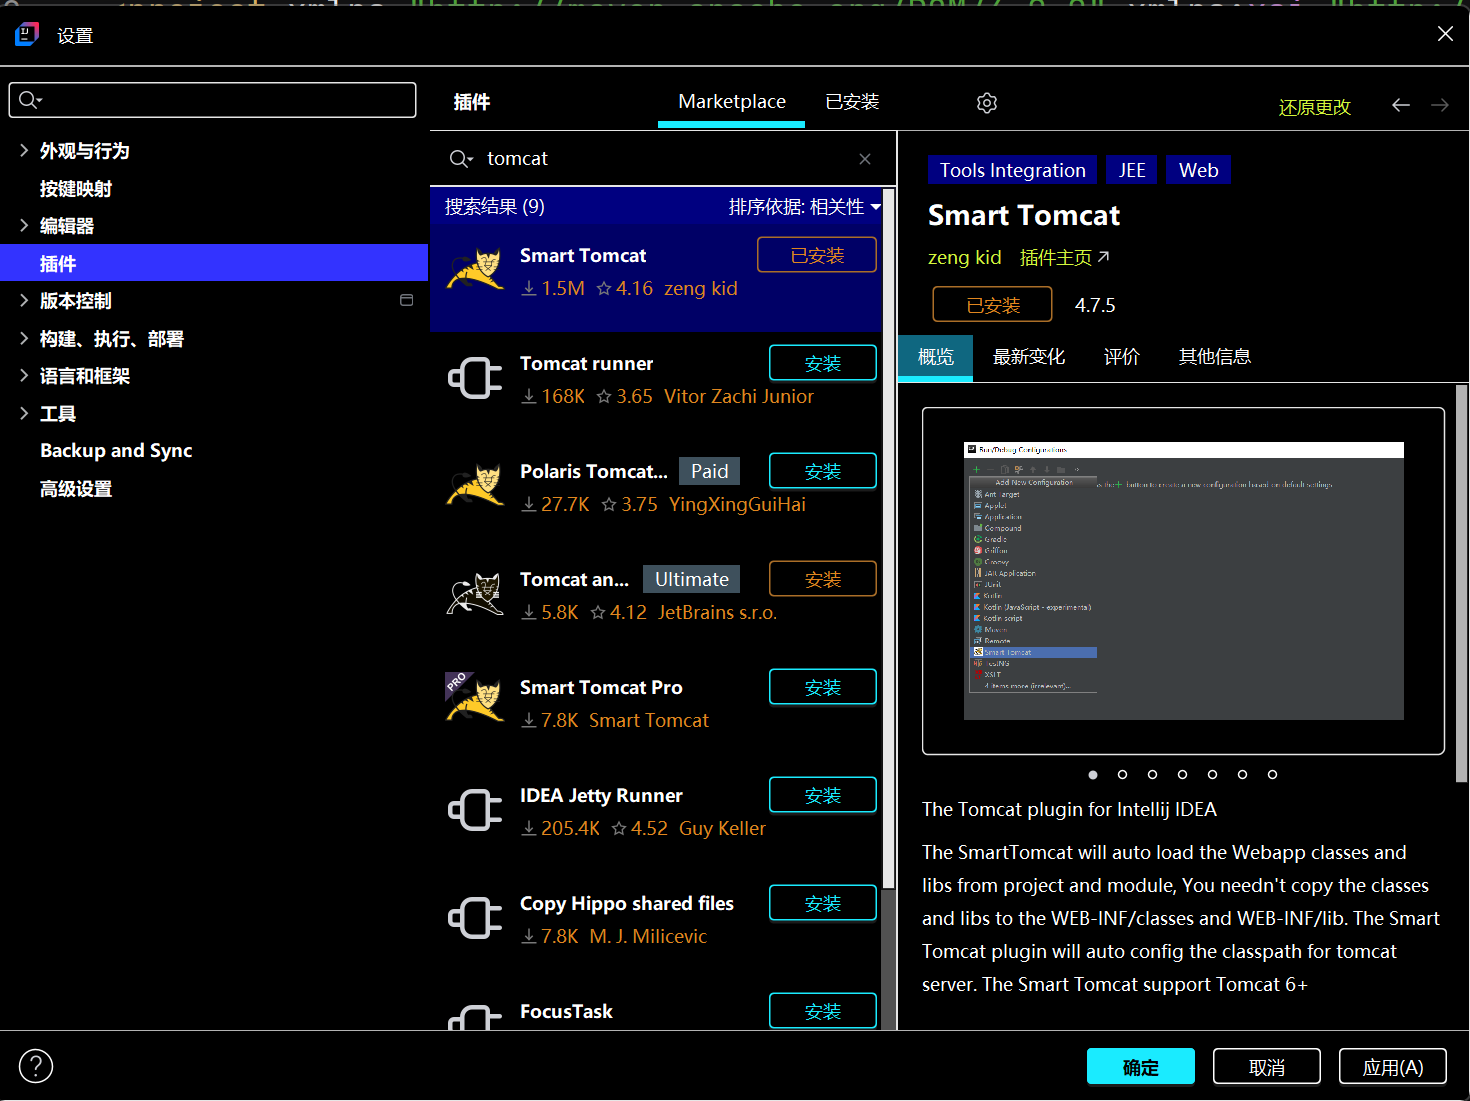This screenshot has height=1101, width=1470.
Task: Click 已安装 button in the details panel
Action: (992, 305)
